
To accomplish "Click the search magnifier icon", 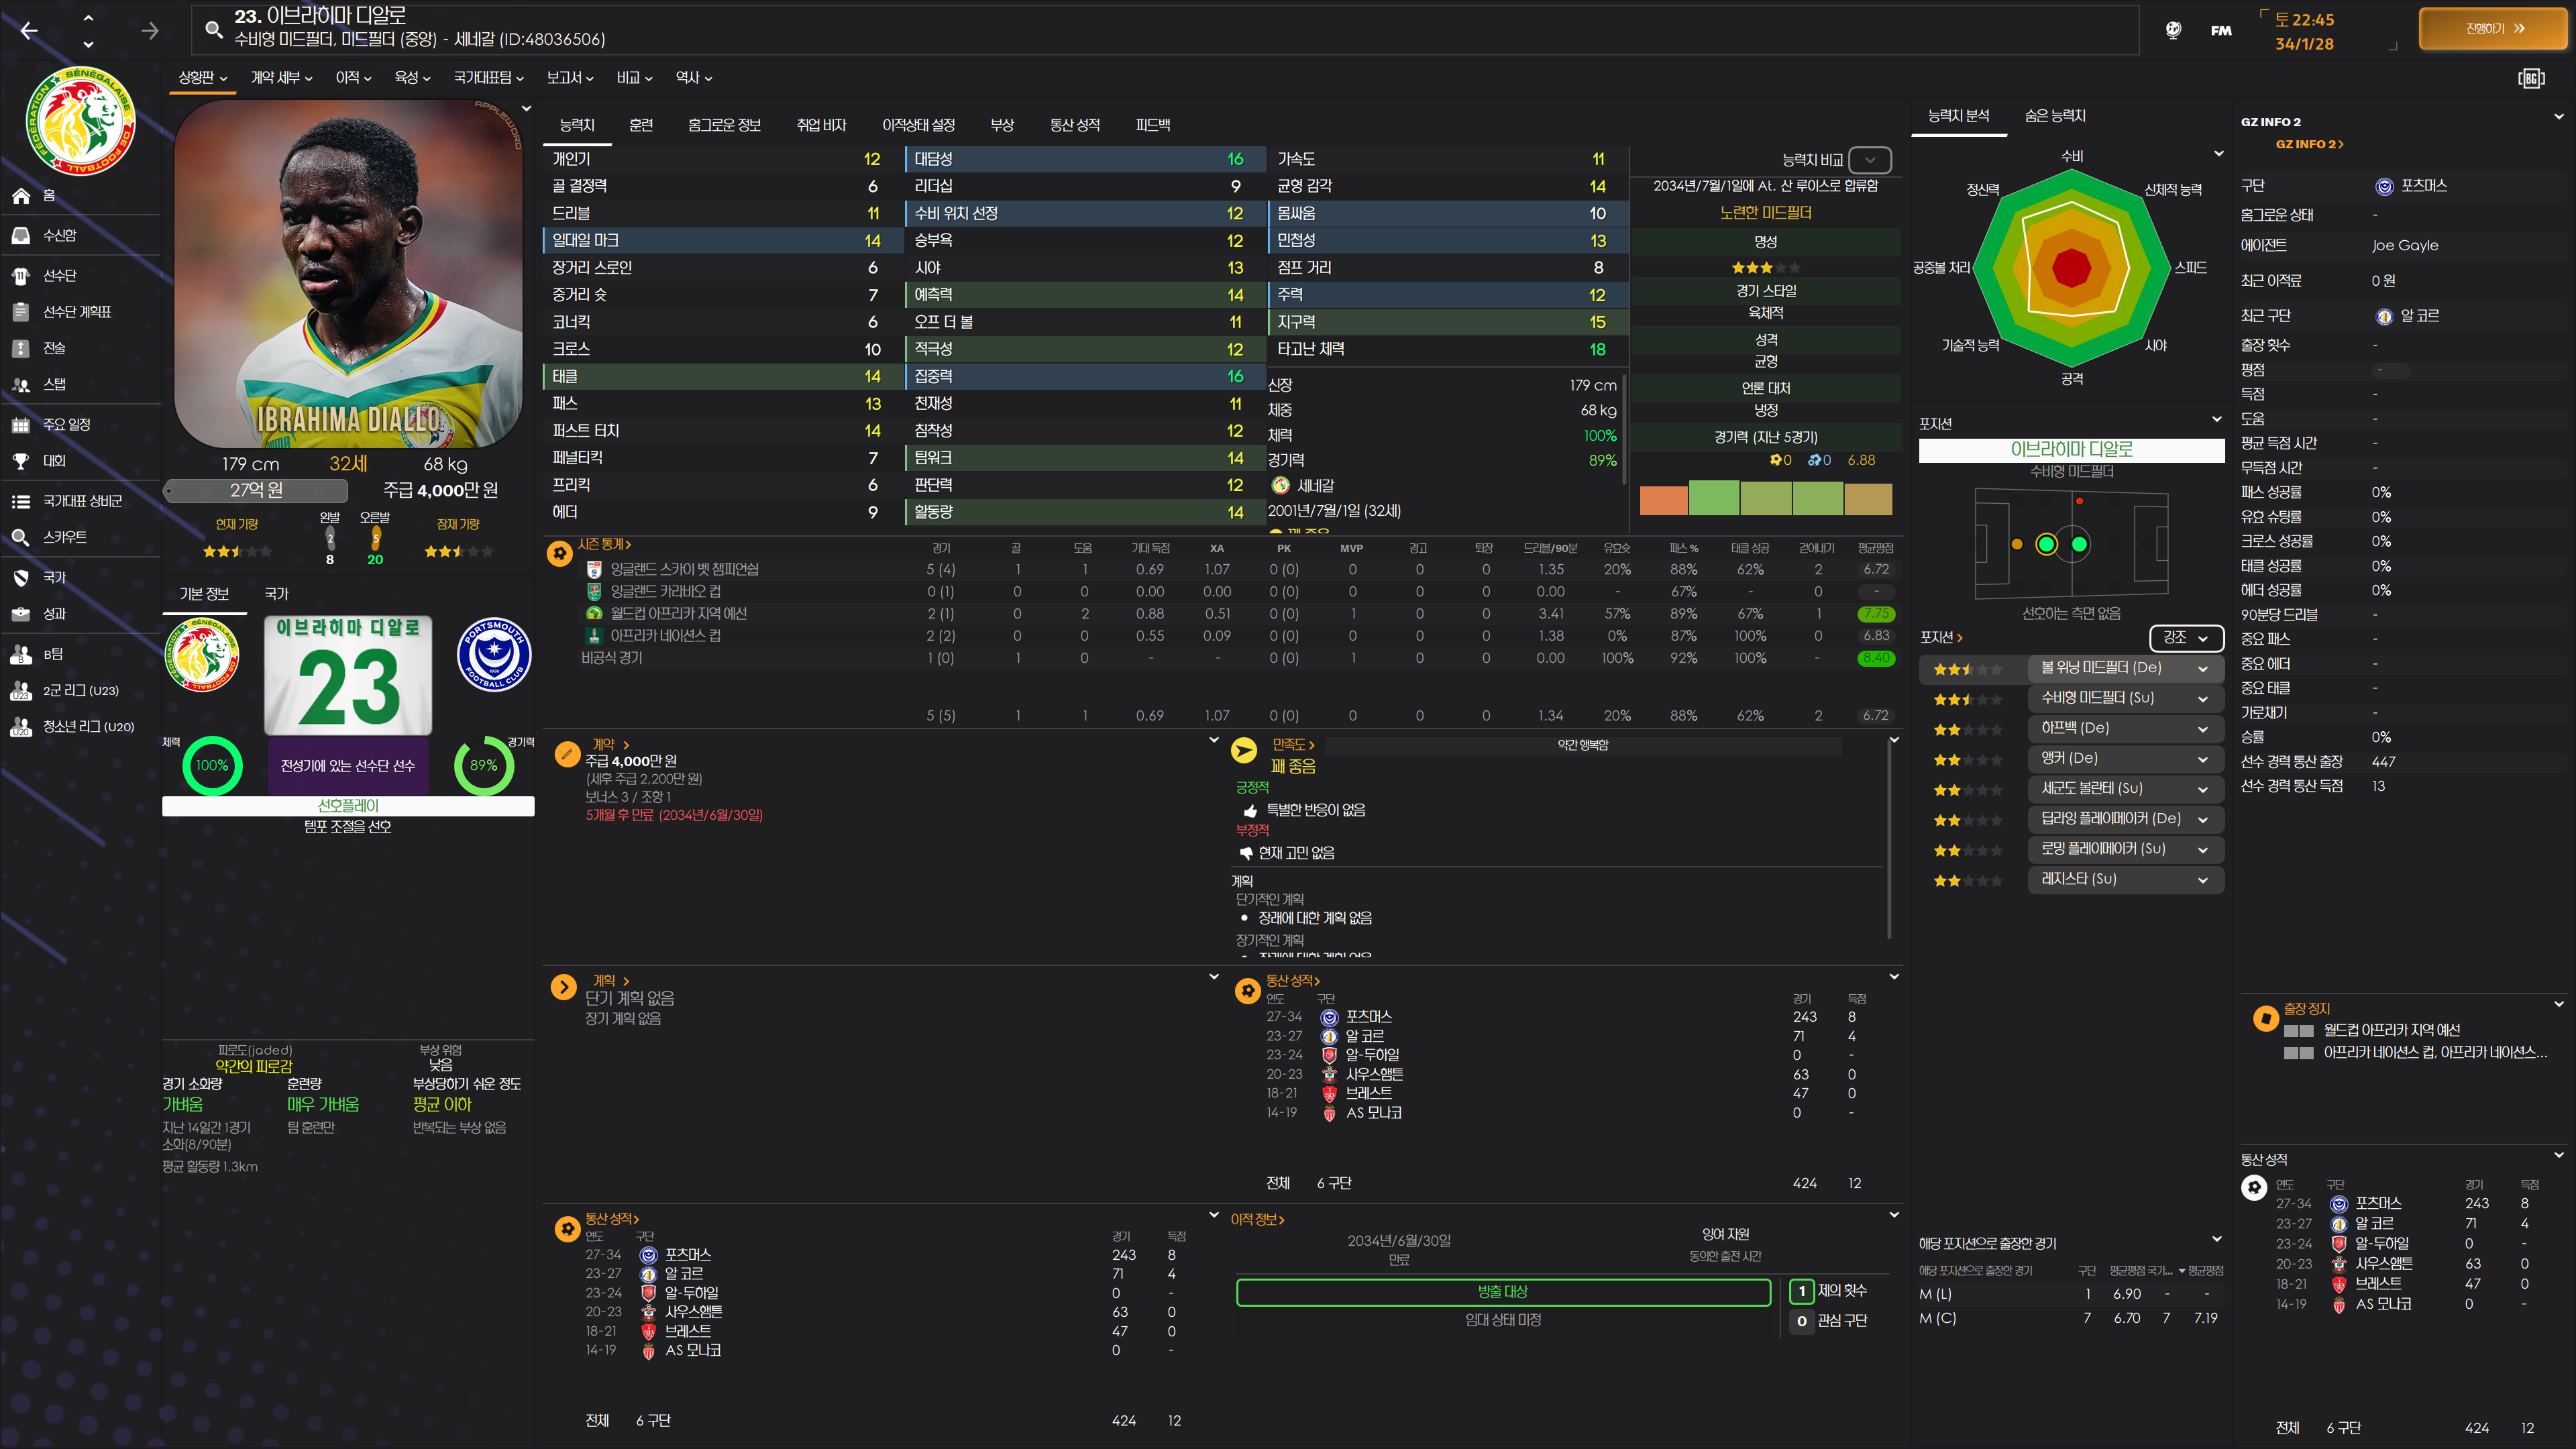I will point(213,29).
